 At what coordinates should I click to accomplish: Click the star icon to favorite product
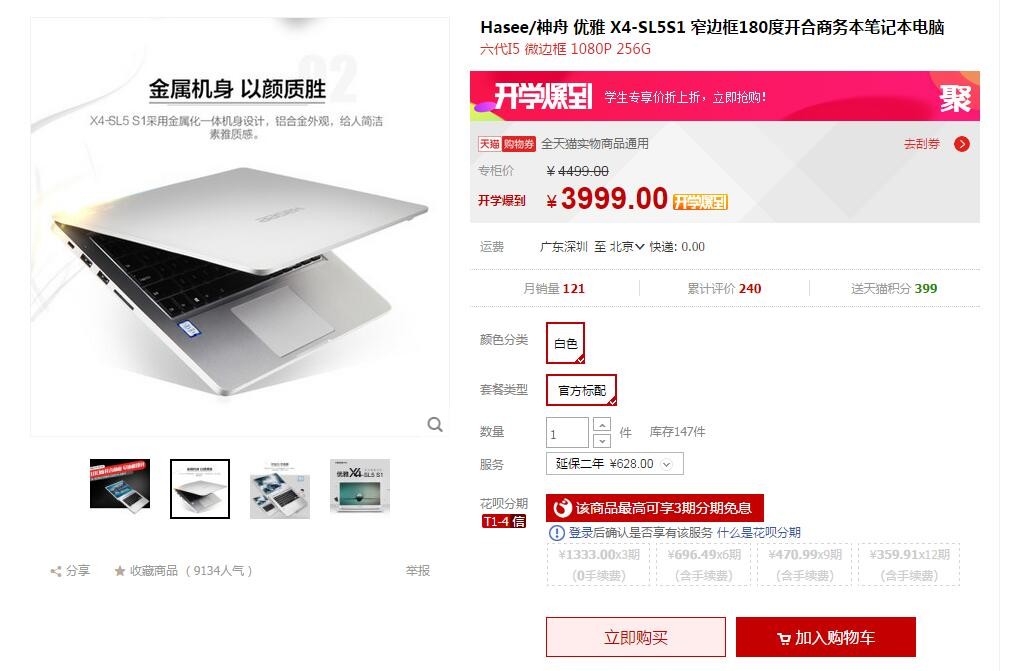(120, 570)
